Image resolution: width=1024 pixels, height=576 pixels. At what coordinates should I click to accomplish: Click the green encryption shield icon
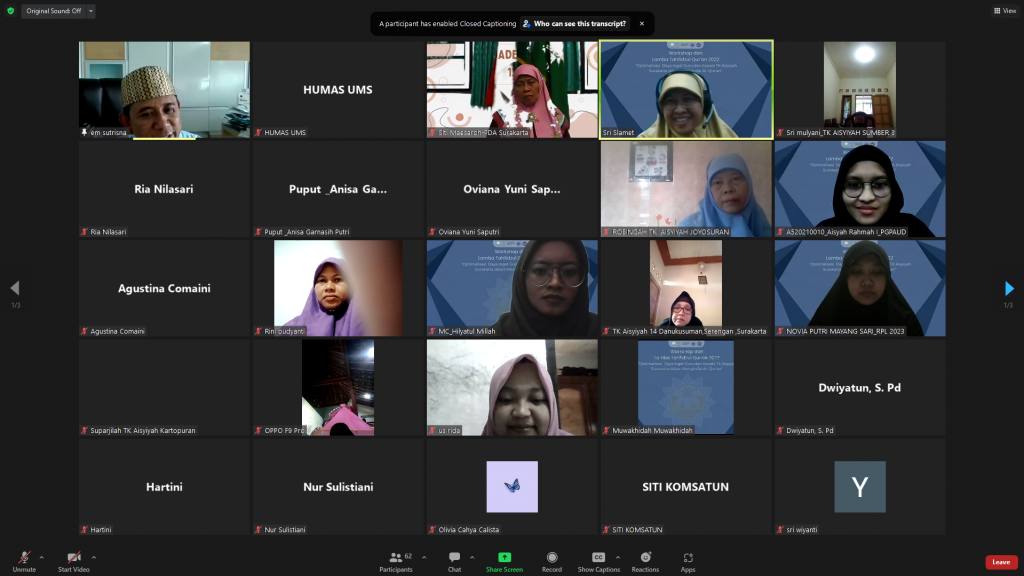11,11
